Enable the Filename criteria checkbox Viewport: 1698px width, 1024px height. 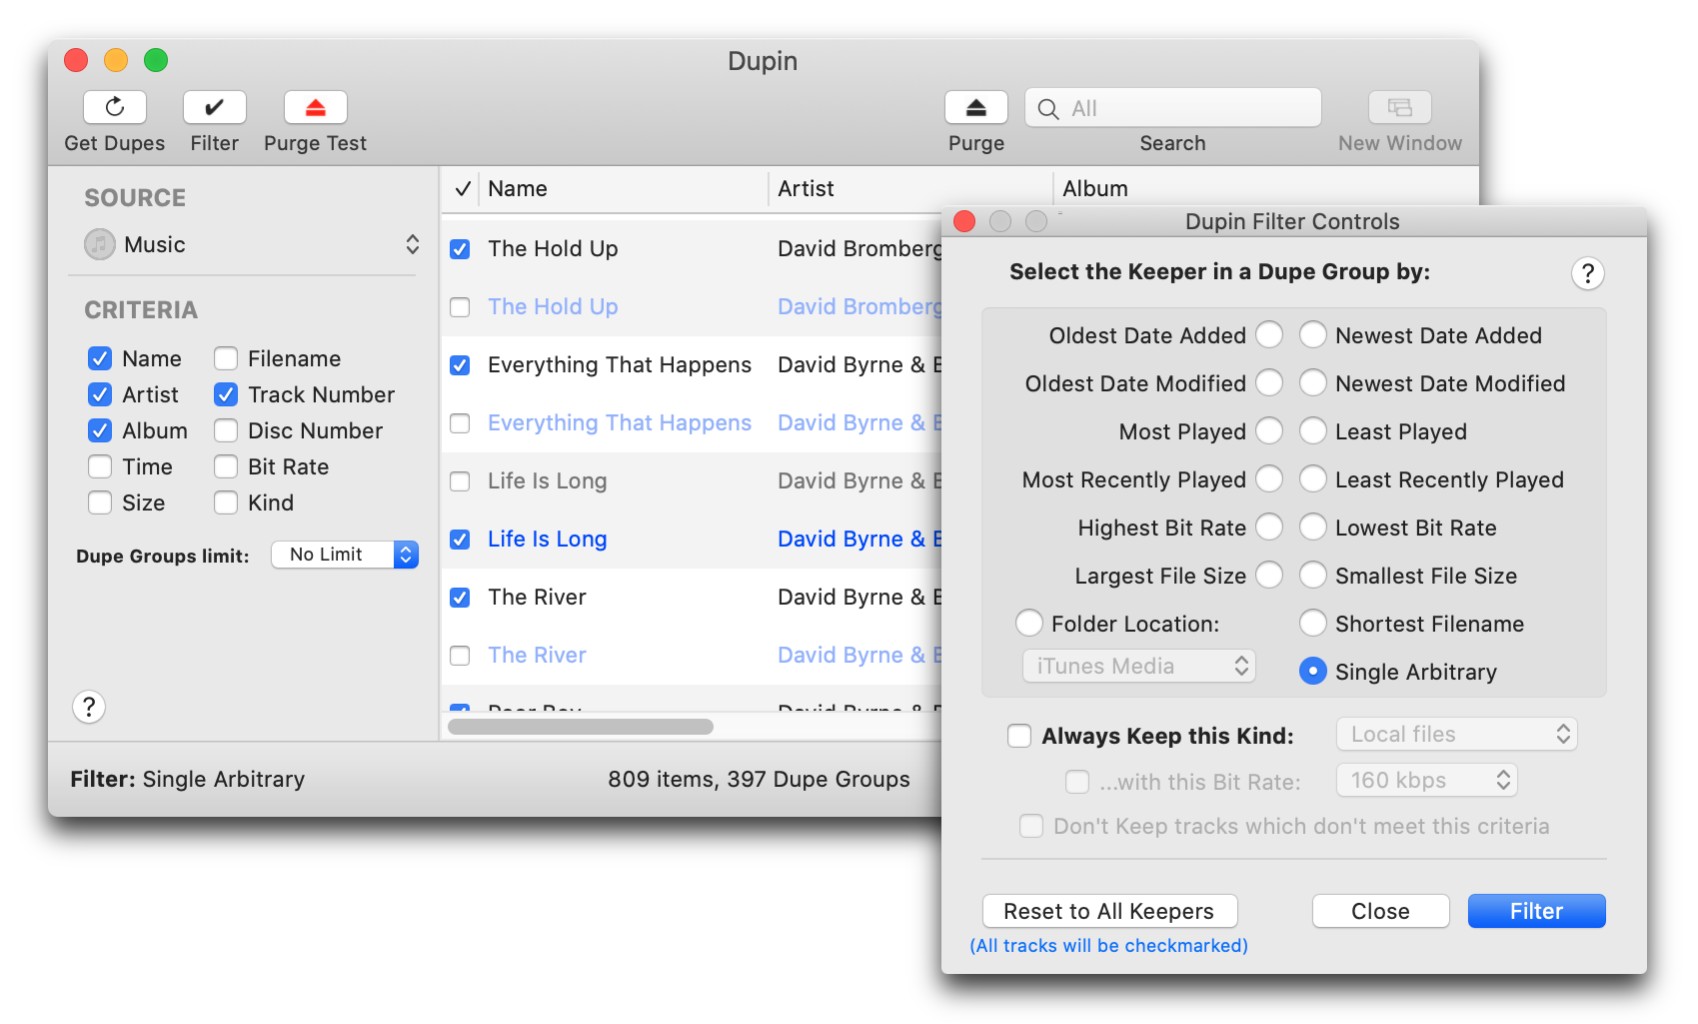click(x=226, y=359)
